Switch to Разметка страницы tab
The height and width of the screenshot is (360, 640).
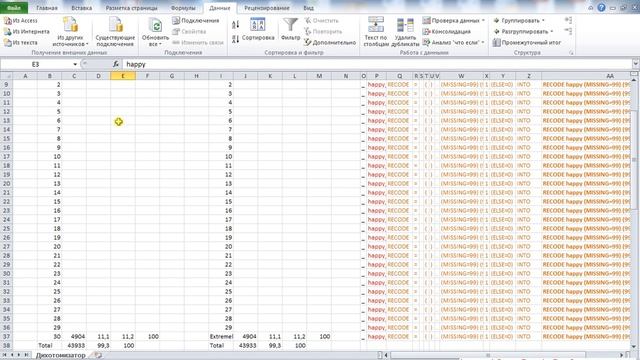point(131,8)
